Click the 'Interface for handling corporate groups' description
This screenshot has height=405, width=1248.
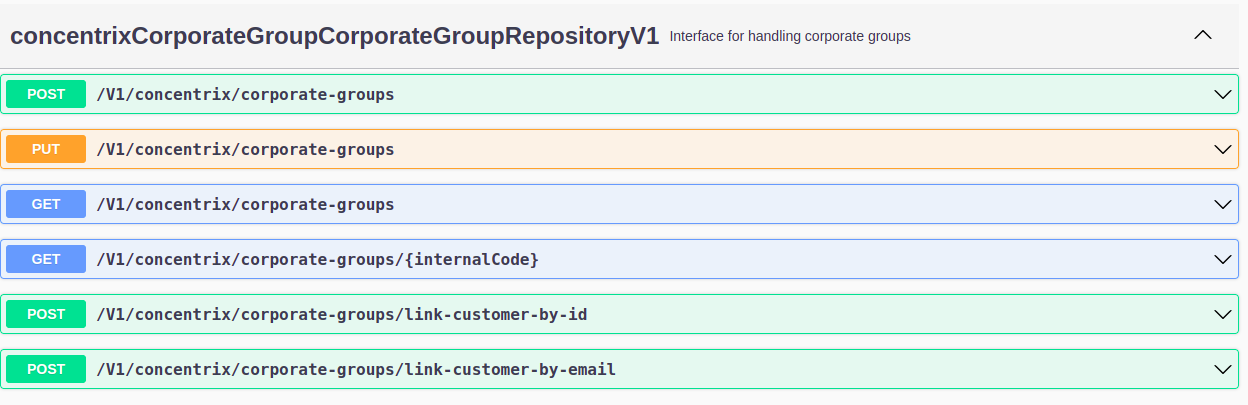[x=789, y=36]
